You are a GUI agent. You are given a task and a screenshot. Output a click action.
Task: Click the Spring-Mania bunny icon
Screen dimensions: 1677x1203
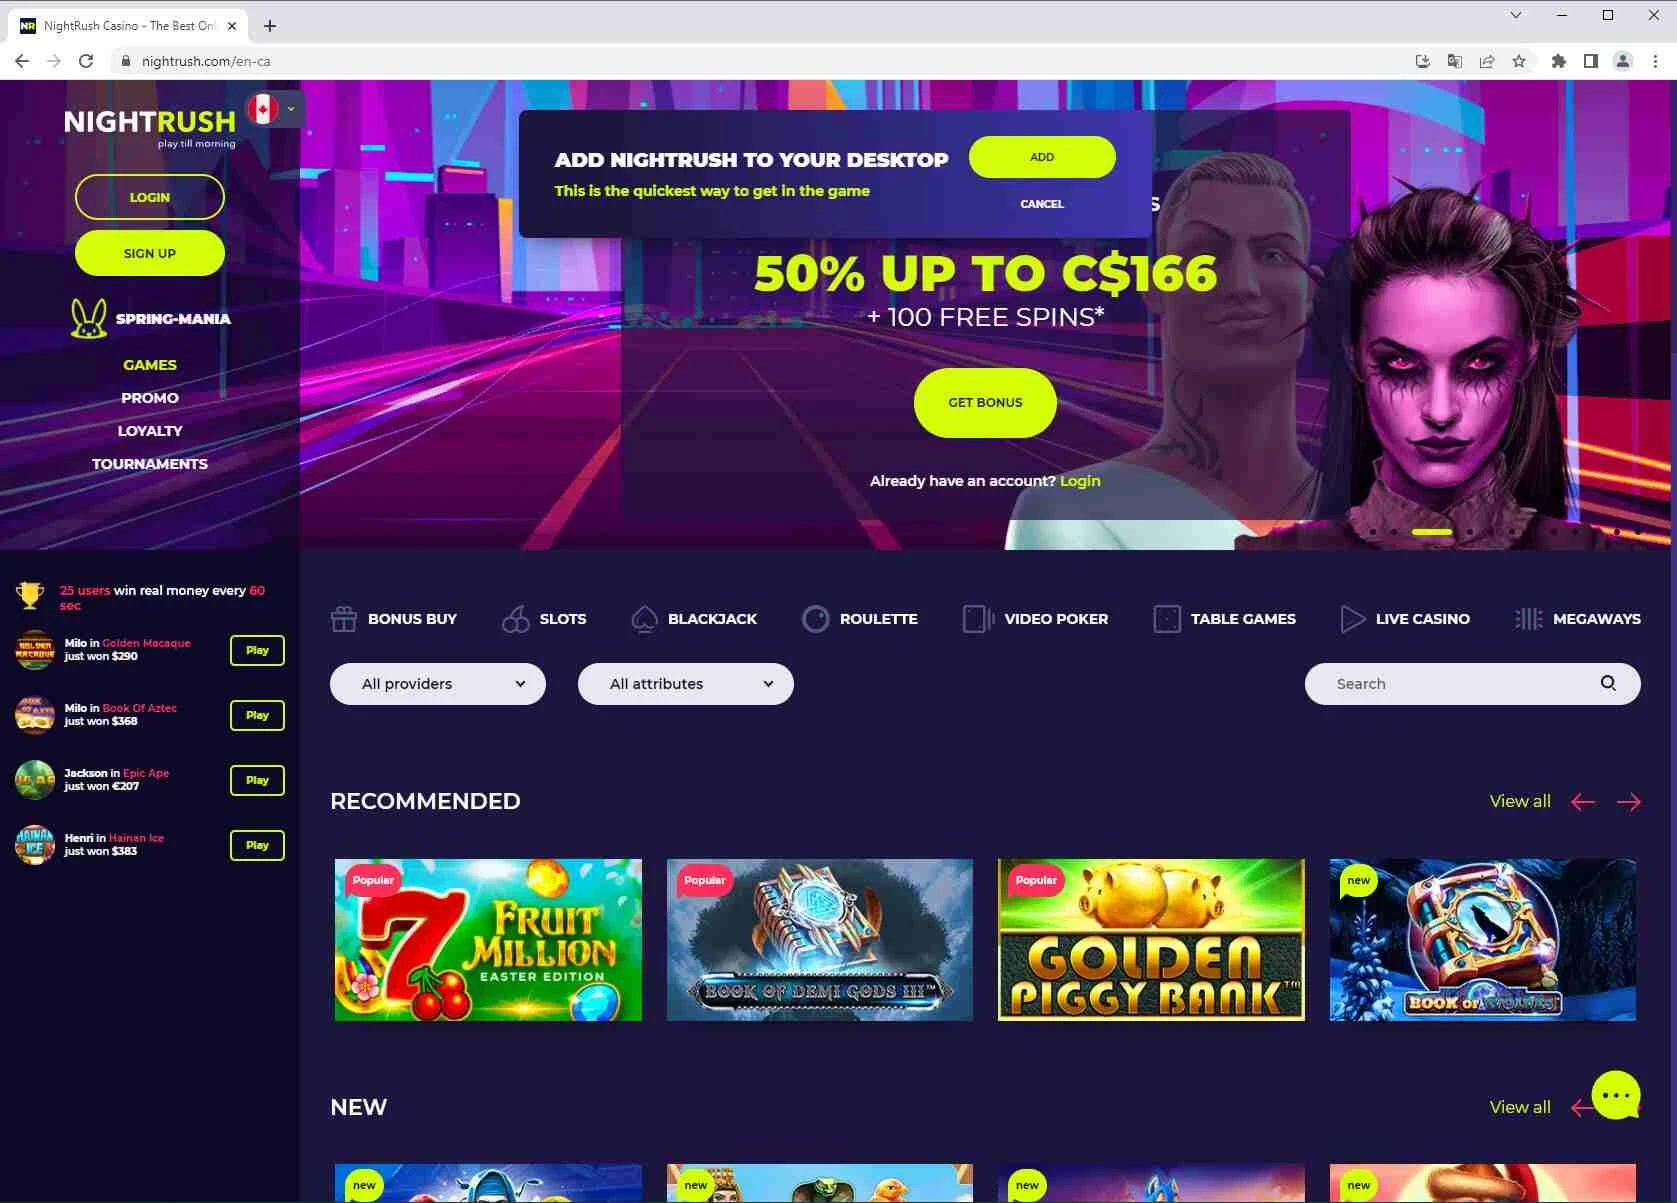(88, 319)
